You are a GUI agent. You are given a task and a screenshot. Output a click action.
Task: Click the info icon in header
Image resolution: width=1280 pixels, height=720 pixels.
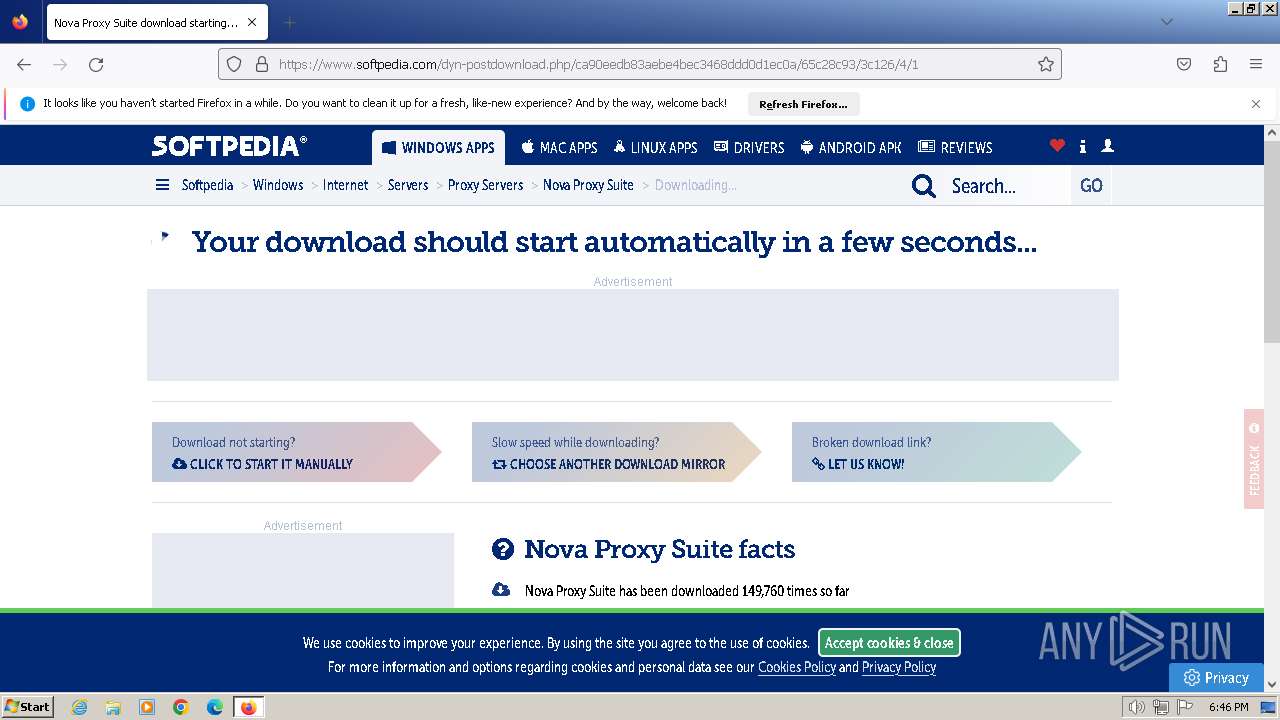tap(1083, 146)
